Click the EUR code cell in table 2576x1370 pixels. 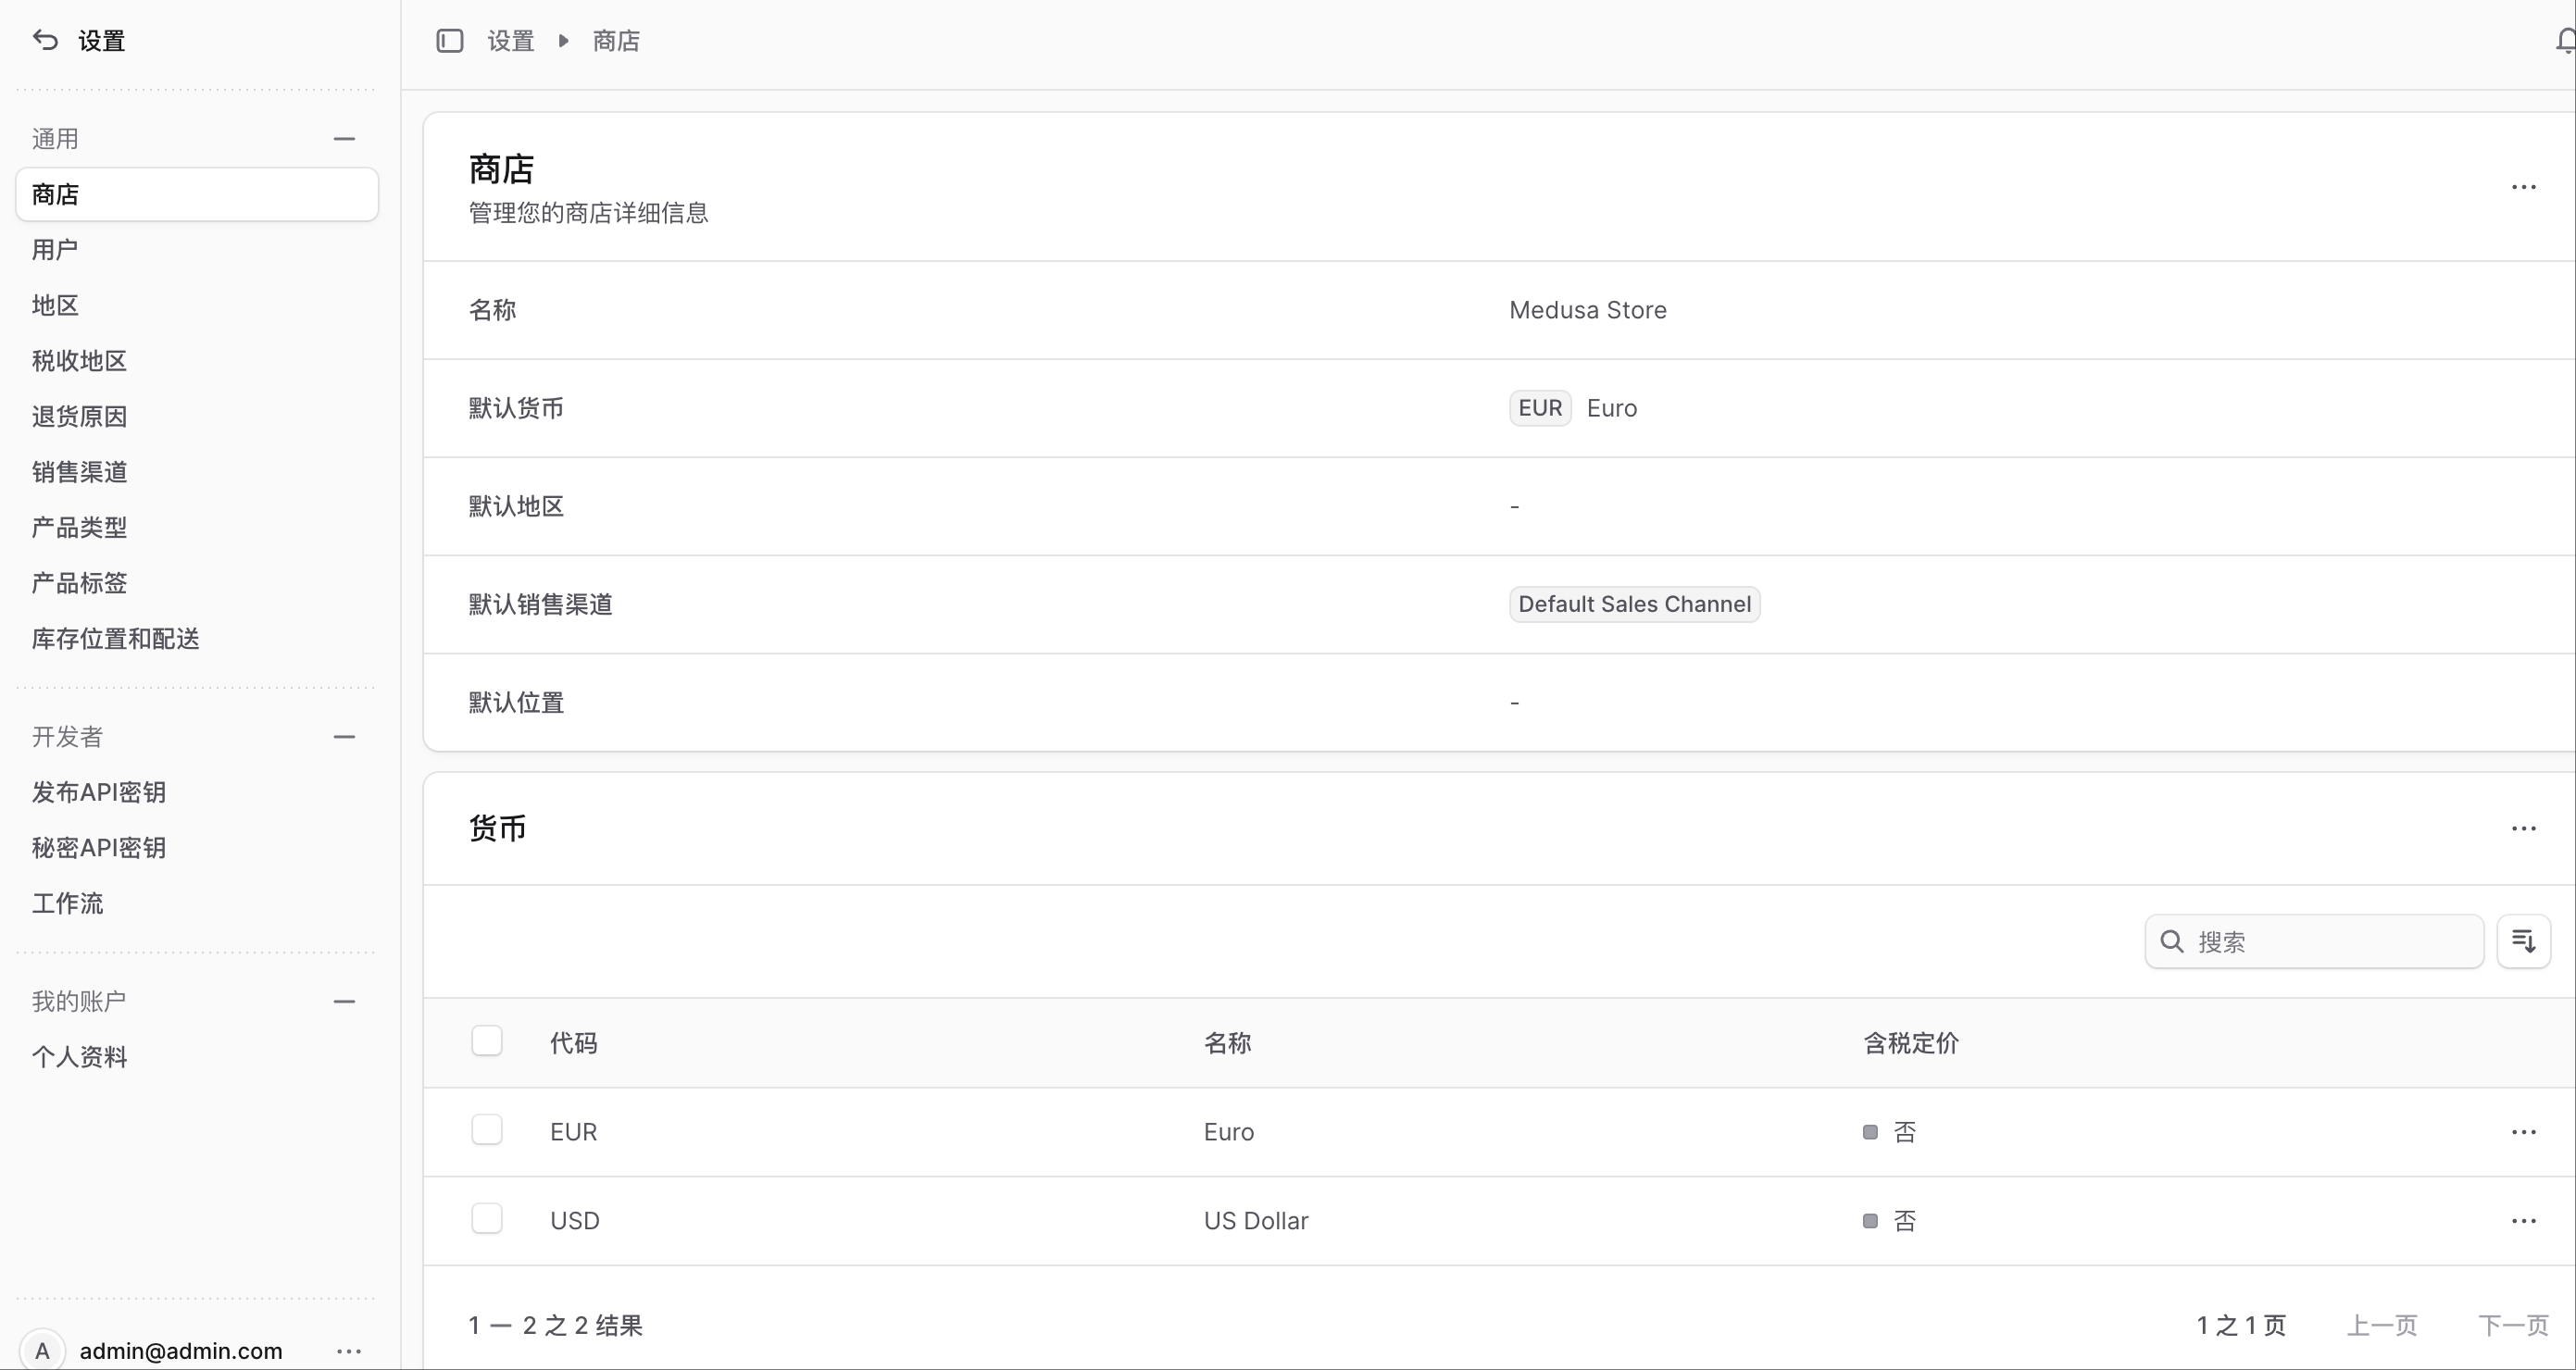point(574,1132)
